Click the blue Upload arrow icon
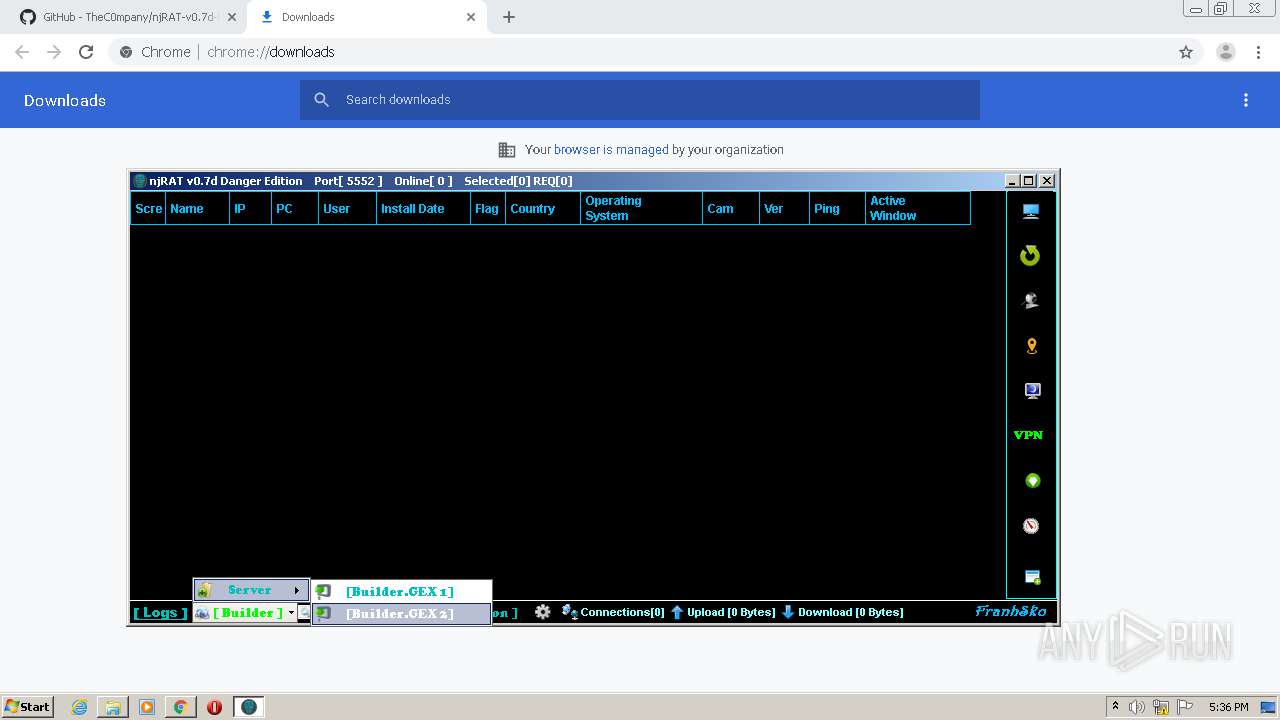This screenshot has width=1280, height=720. pyautogui.click(x=677, y=612)
